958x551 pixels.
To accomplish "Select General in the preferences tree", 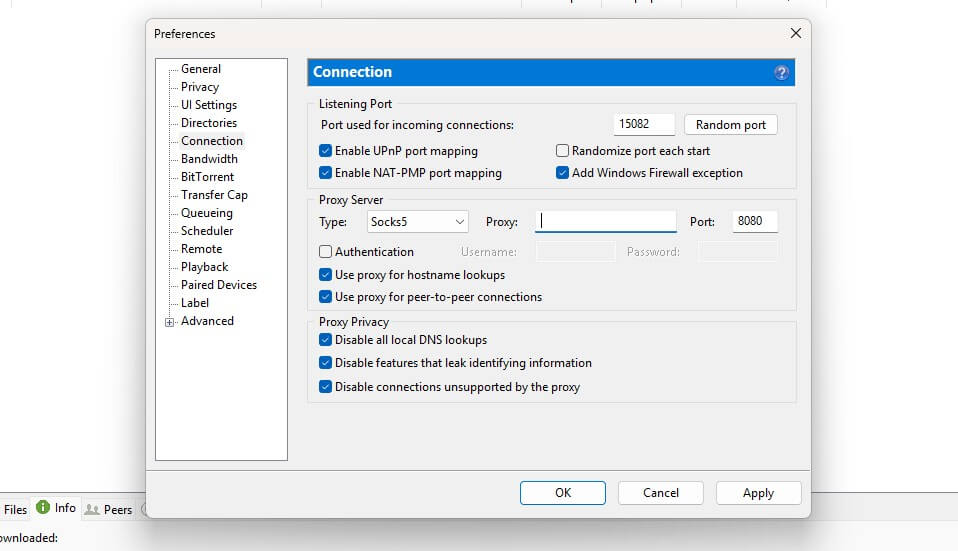I will (x=201, y=69).
